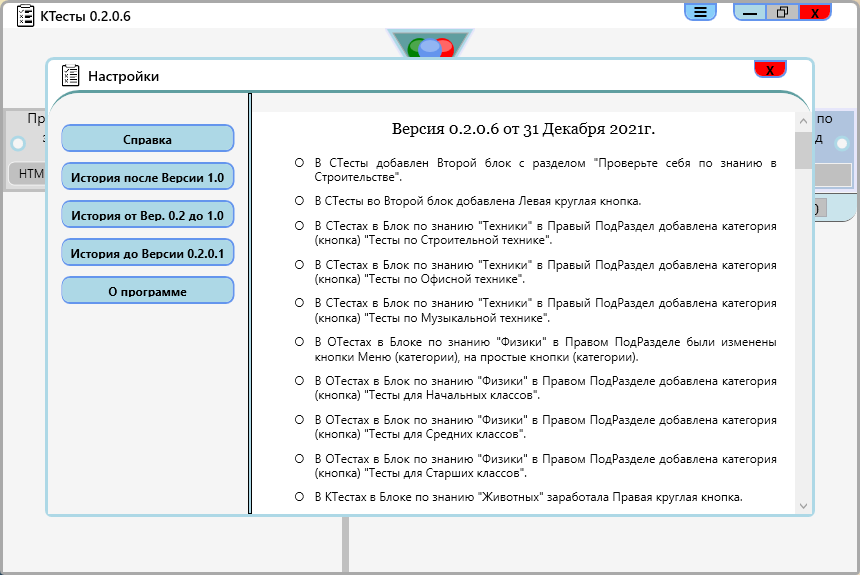The image size is (860, 575).
Task: Click the entry mentioning Тесты по Офисной технике
Action: 545,272
